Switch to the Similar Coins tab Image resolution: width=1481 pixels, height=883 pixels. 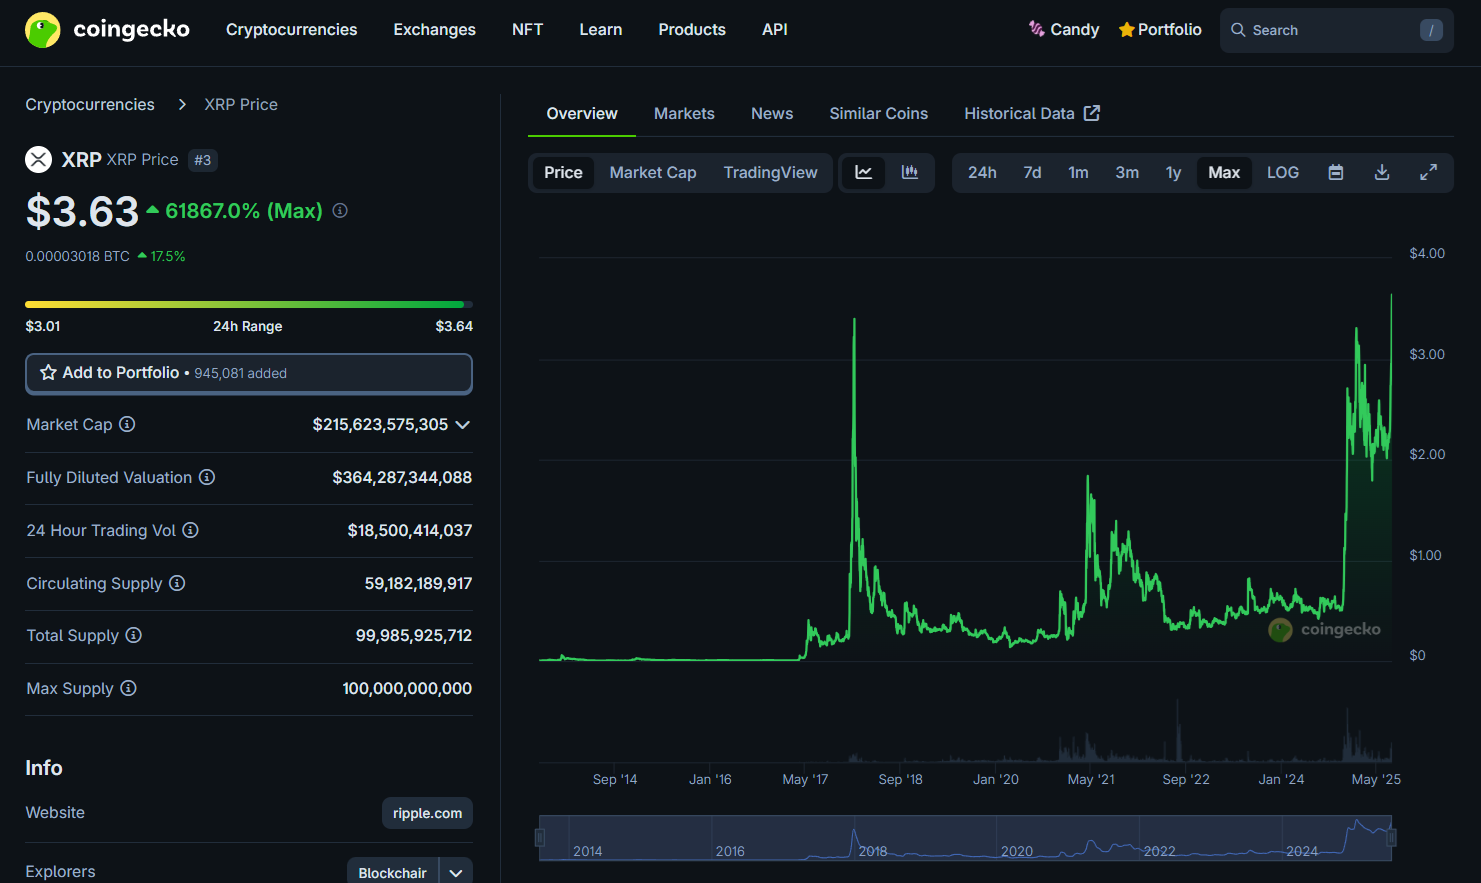point(878,113)
